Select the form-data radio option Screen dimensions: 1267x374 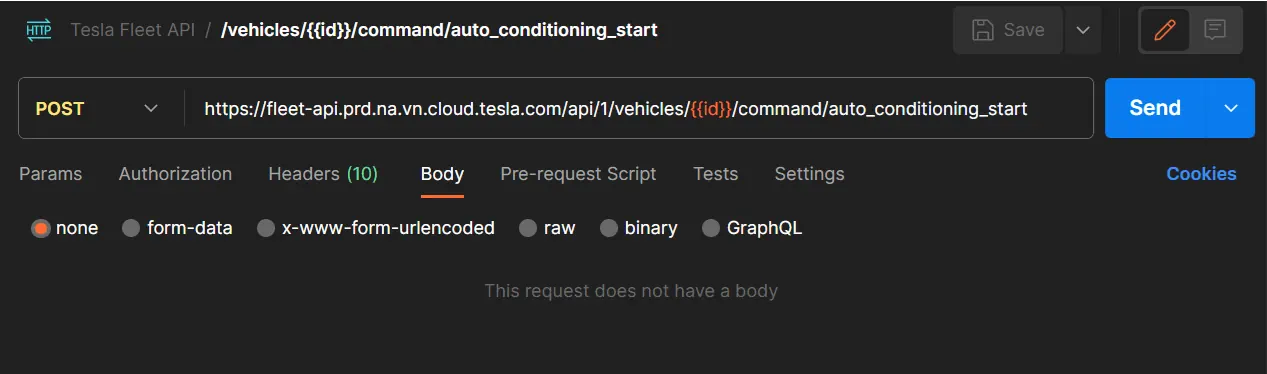(x=131, y=228)
